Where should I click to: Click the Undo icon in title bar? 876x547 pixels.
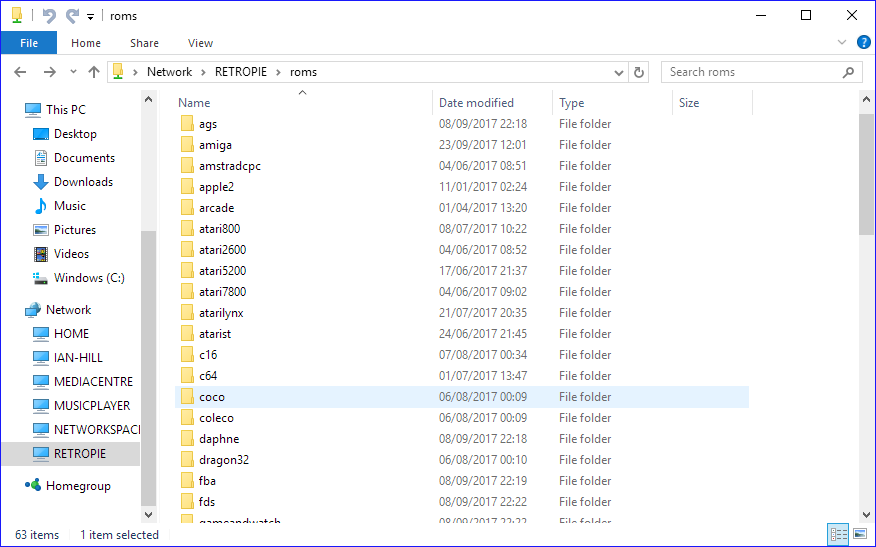(50, 16)
